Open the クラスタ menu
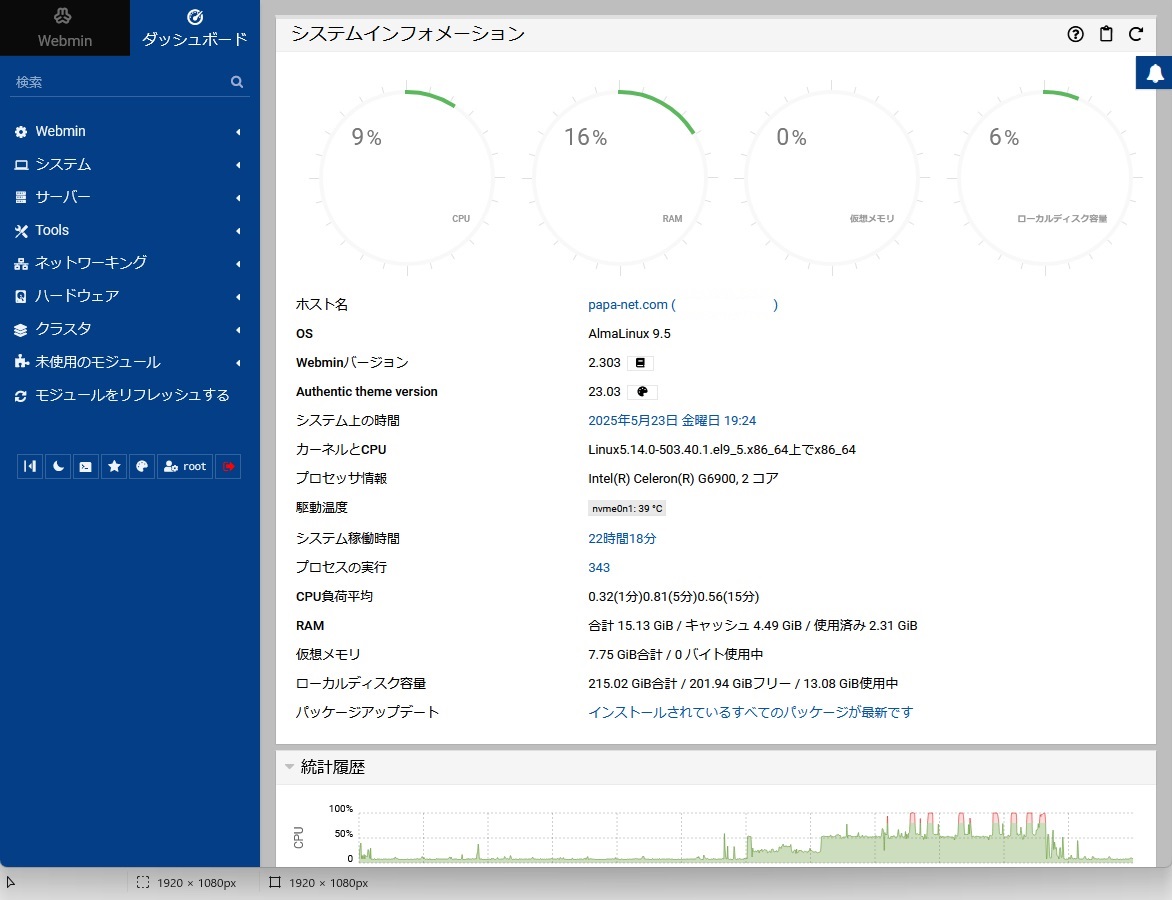The width and height of the screenshot is (1172, 900). [x=129, y=329]
